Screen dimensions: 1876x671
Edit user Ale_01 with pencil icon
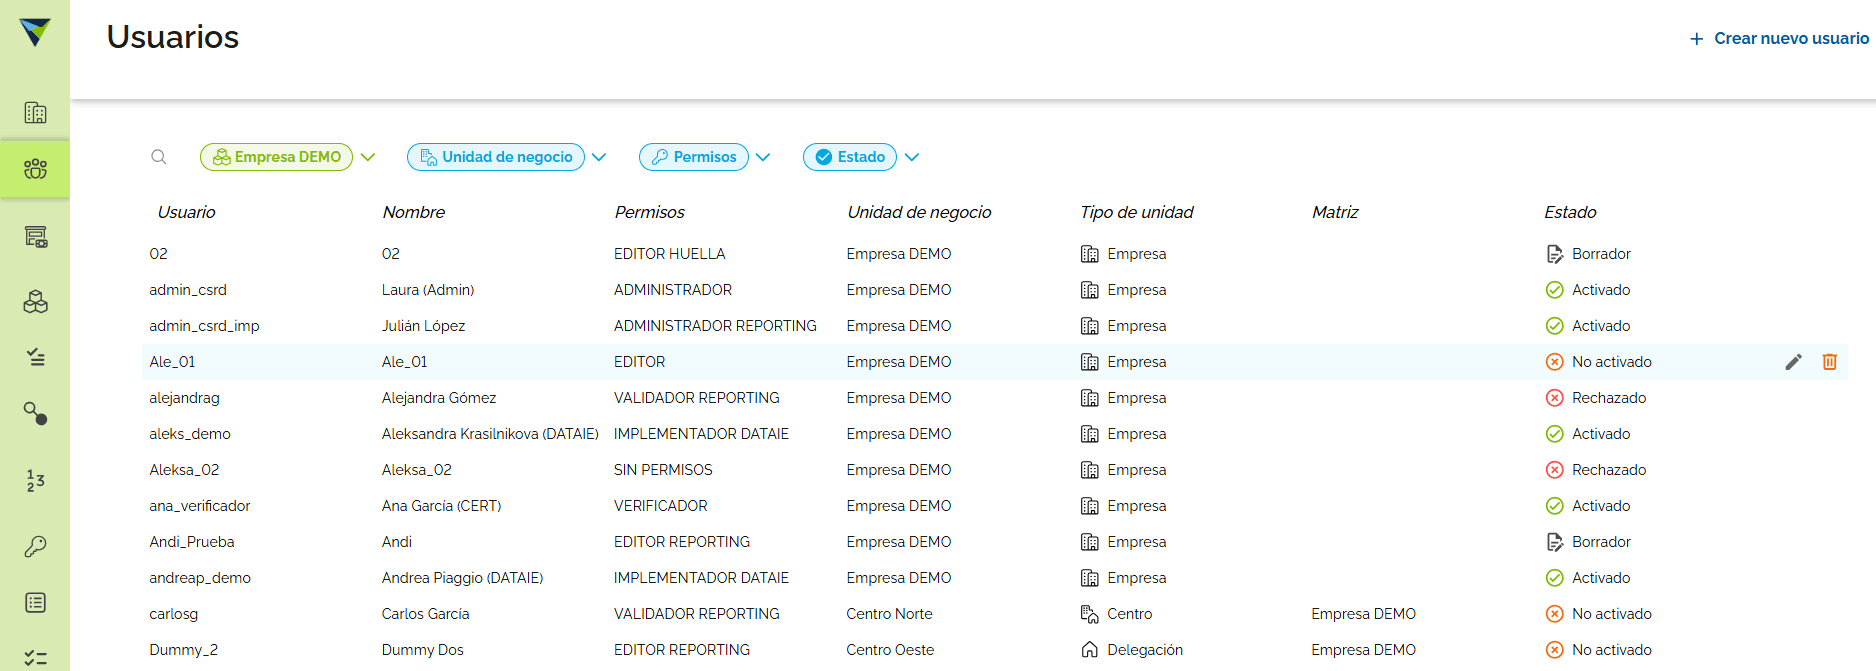(x=1794, y=362)
